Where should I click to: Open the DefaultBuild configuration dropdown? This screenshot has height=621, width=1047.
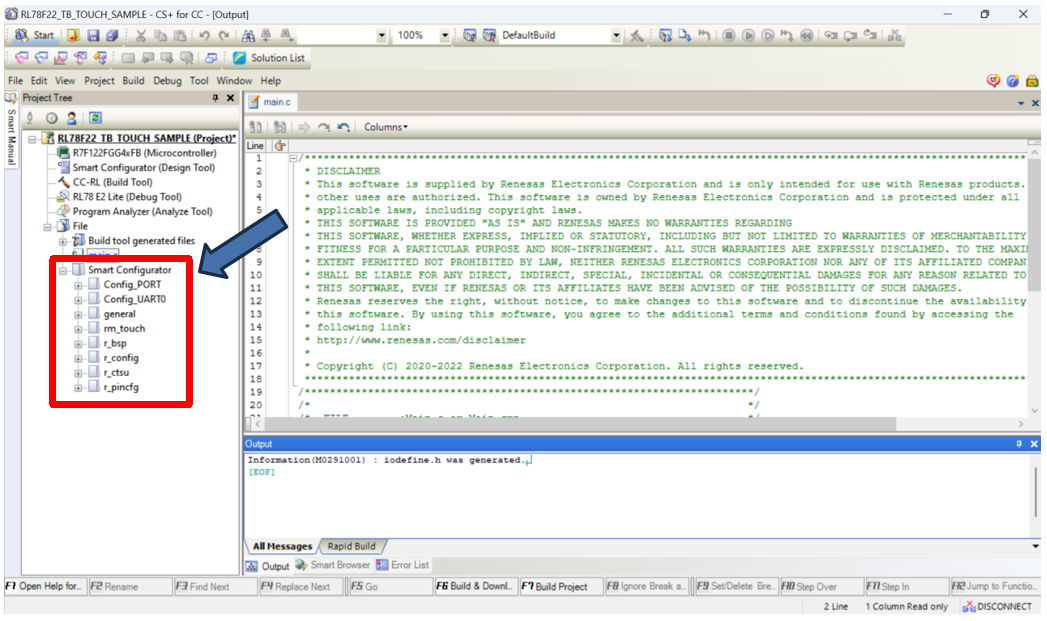pyautogui.click(x=616, y=35)
